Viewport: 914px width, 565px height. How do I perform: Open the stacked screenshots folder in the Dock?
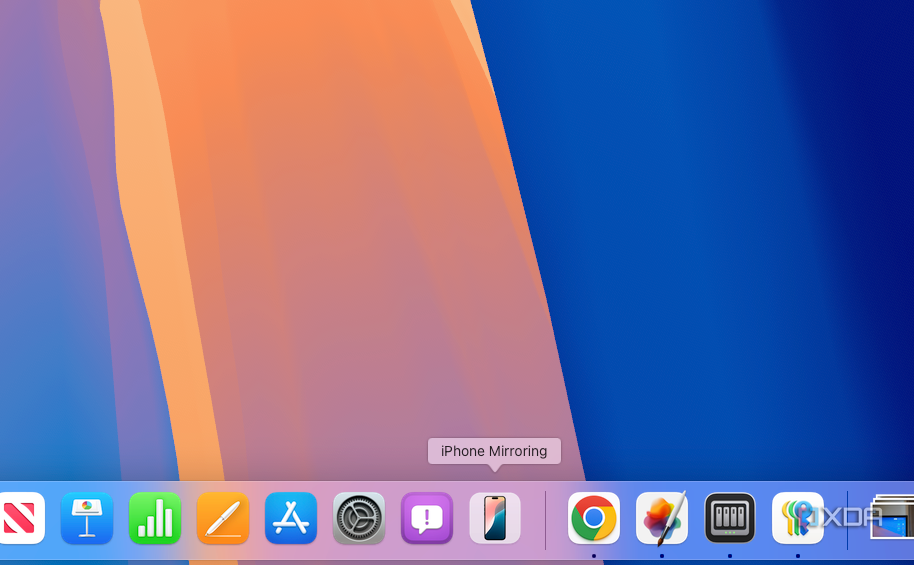[x=892, y=517]
